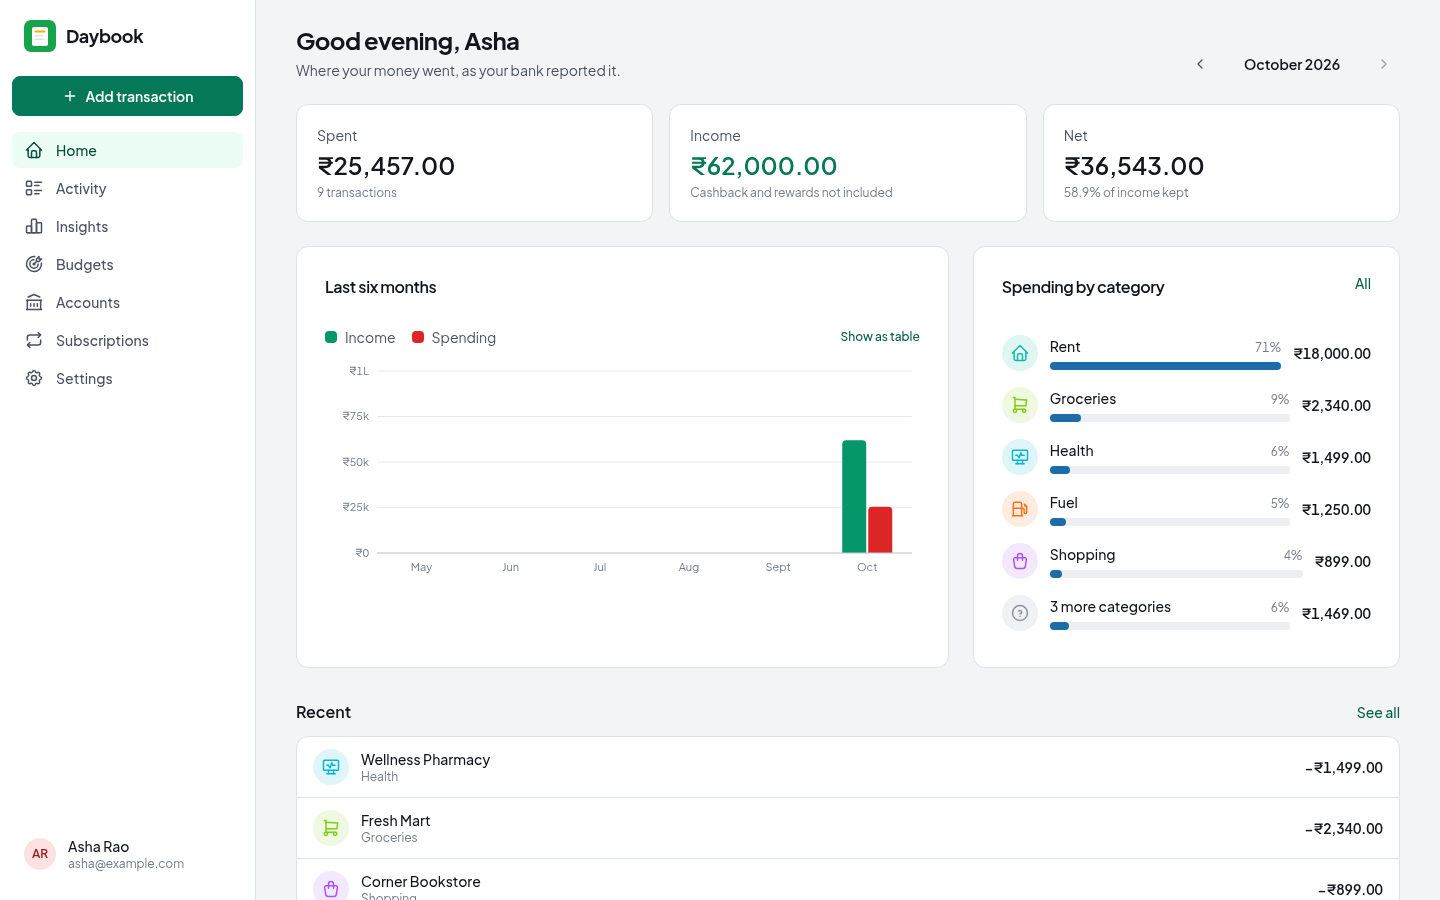Click the 3 more categories row label

tap(1110, 607)
